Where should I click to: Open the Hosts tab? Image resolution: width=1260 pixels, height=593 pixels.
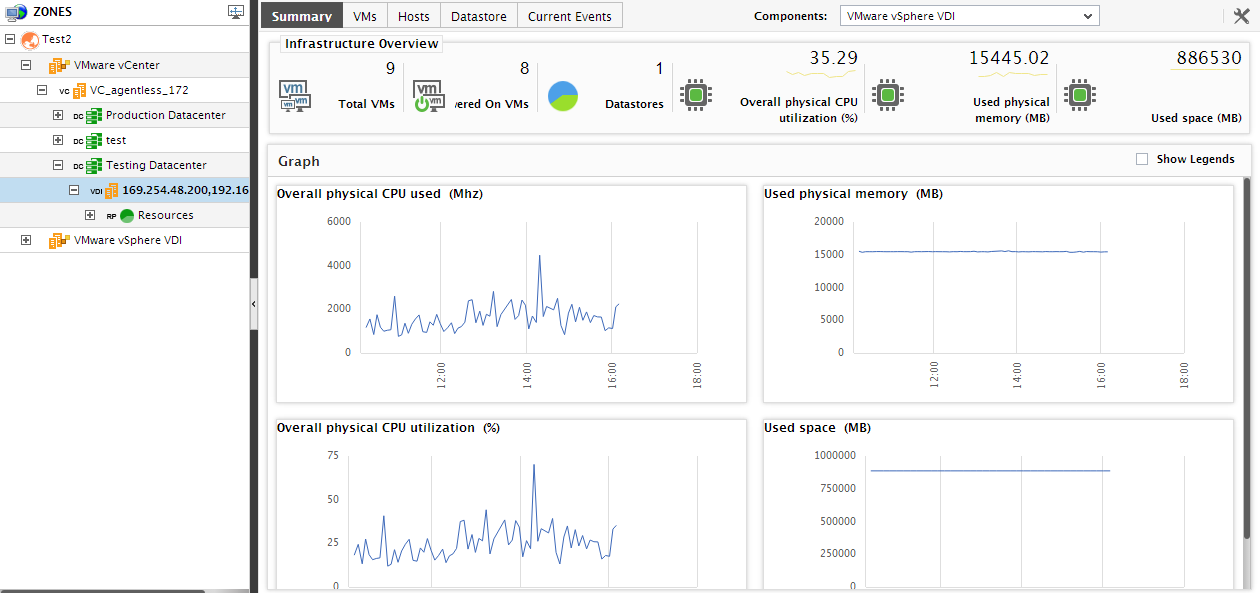pos(414,16)
